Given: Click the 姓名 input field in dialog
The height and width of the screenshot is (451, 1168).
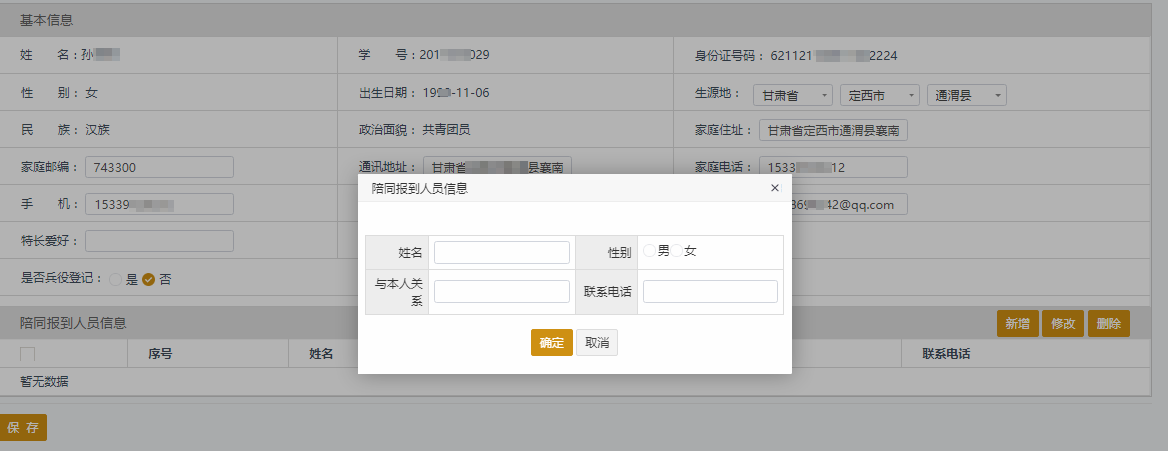Looking at the screenshot, I should tap(502, 253).
